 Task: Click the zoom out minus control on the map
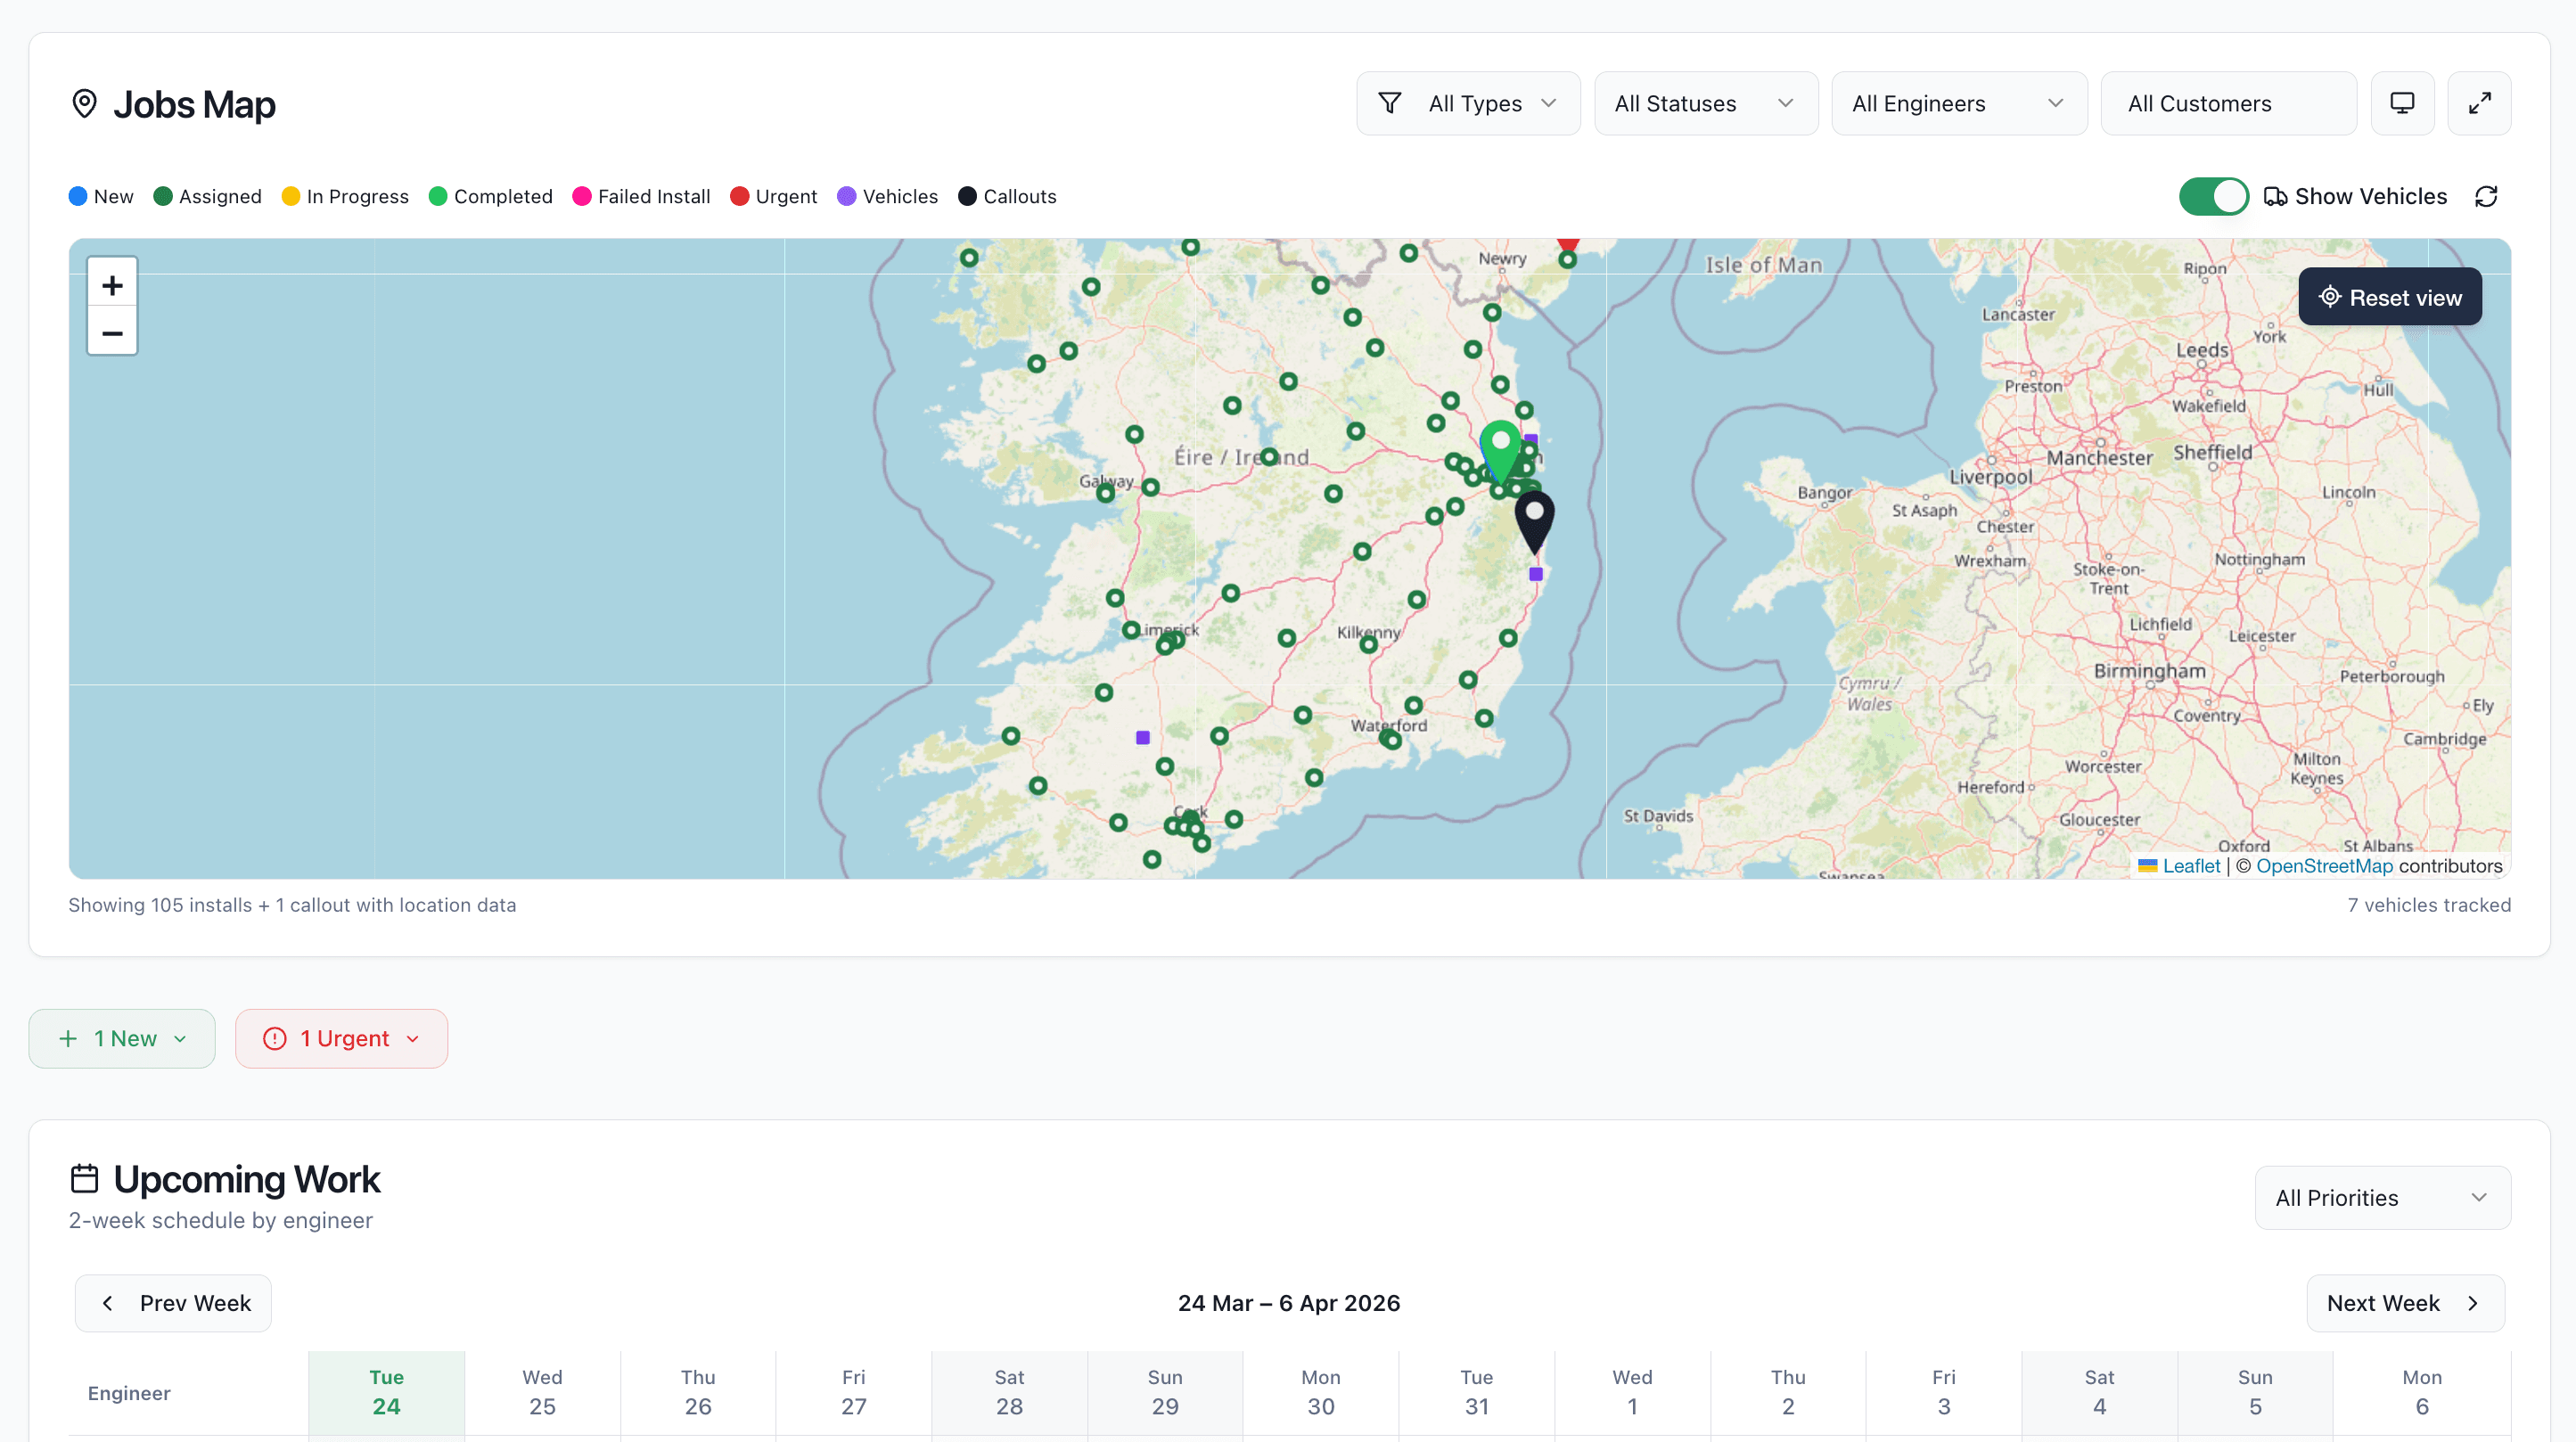111,333
